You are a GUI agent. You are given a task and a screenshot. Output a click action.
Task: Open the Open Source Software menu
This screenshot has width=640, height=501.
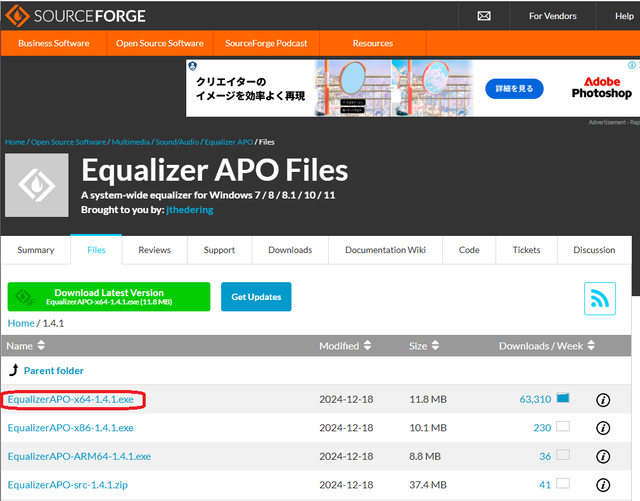click(x=160, y=43)
